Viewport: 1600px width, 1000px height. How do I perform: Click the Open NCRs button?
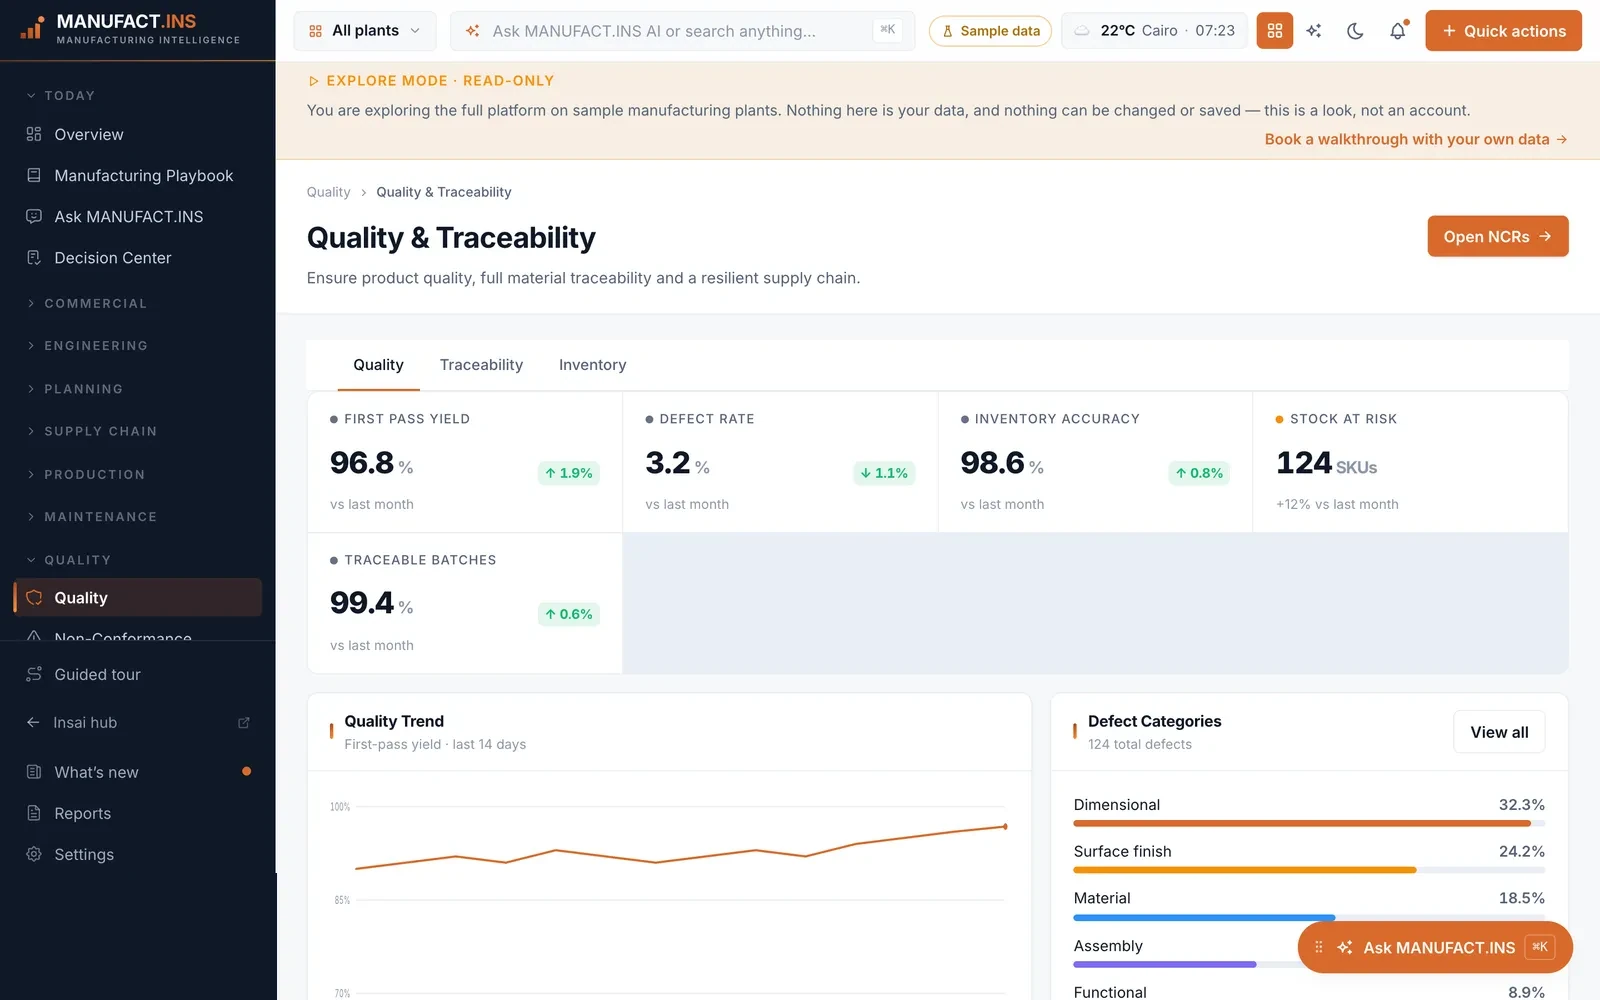coord(1497,236)
